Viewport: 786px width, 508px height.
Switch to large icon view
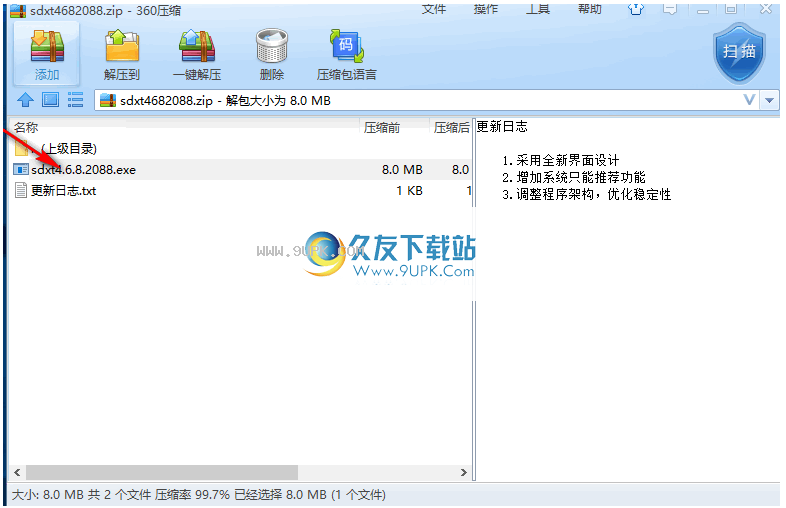coord(50,100)
